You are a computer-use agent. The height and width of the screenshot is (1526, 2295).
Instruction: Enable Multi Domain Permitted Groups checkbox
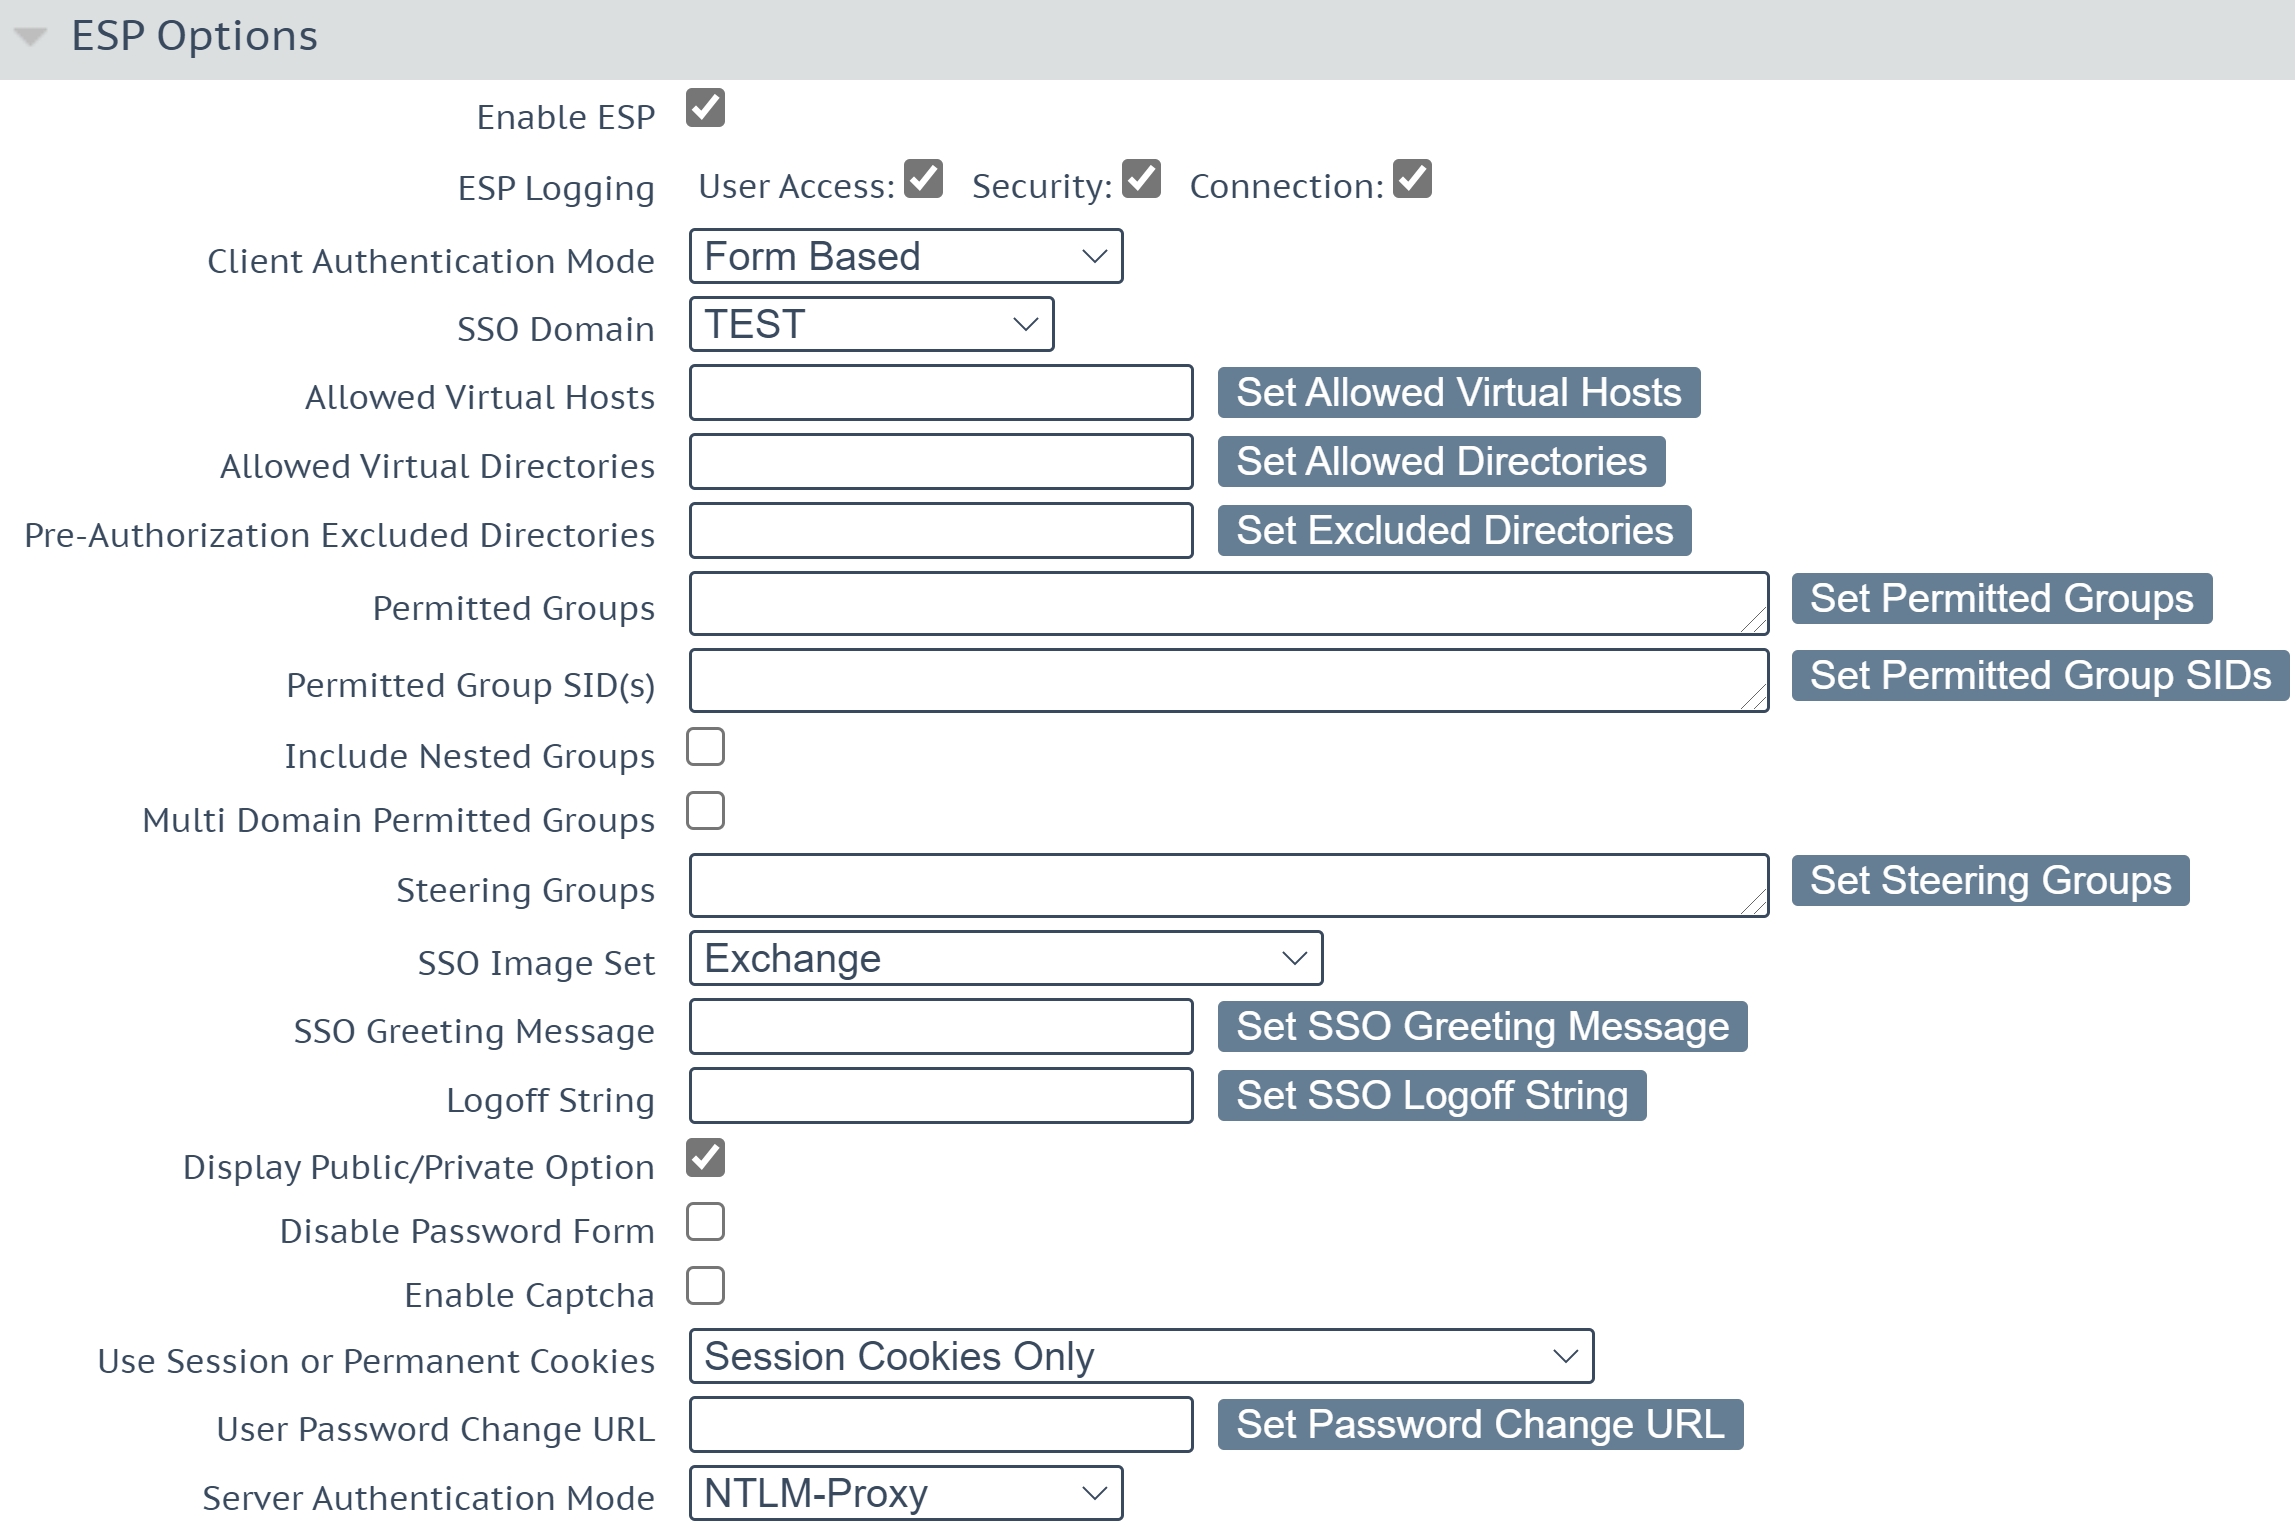(705, 811)
